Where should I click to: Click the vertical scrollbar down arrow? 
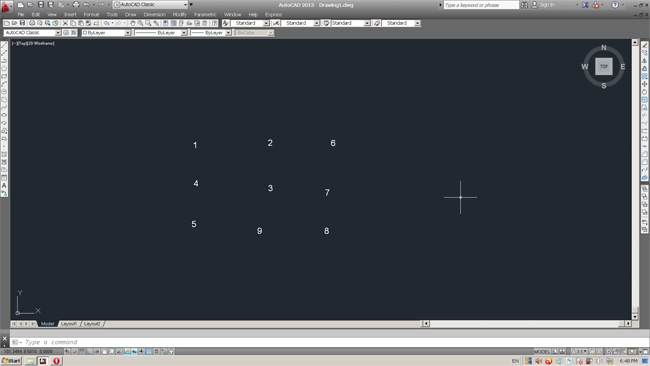635,316
